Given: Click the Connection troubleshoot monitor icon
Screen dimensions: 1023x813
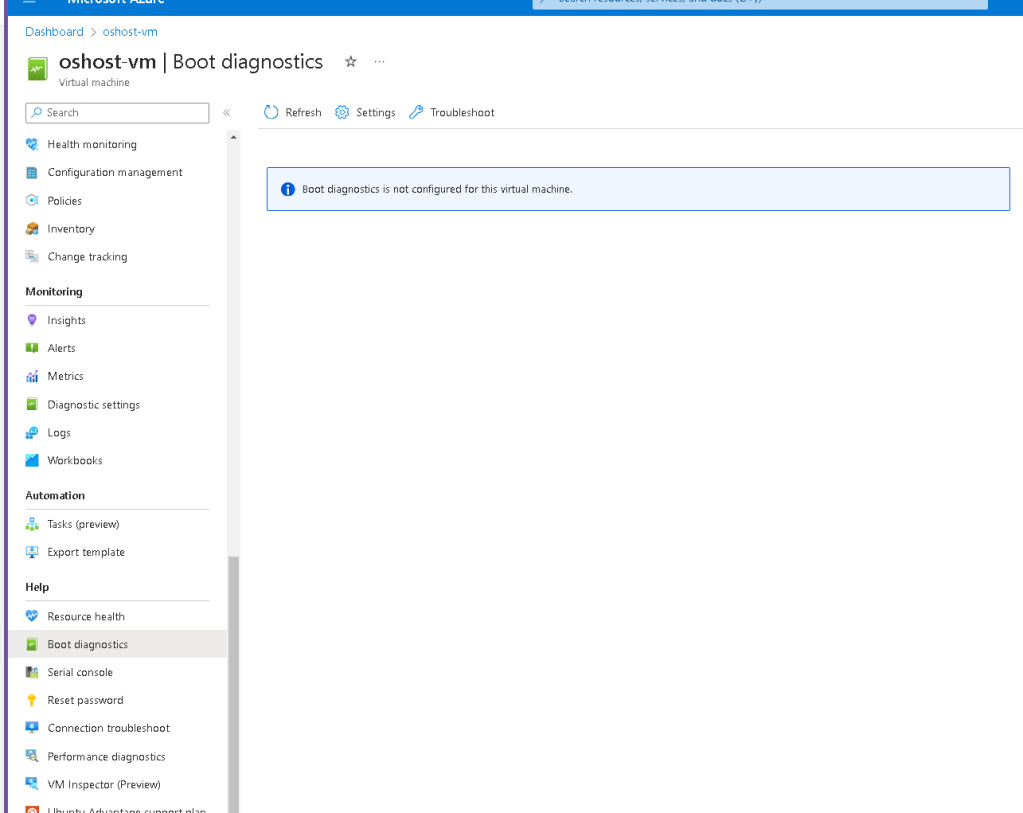Looking at the screenshot, I should (32, 728).
